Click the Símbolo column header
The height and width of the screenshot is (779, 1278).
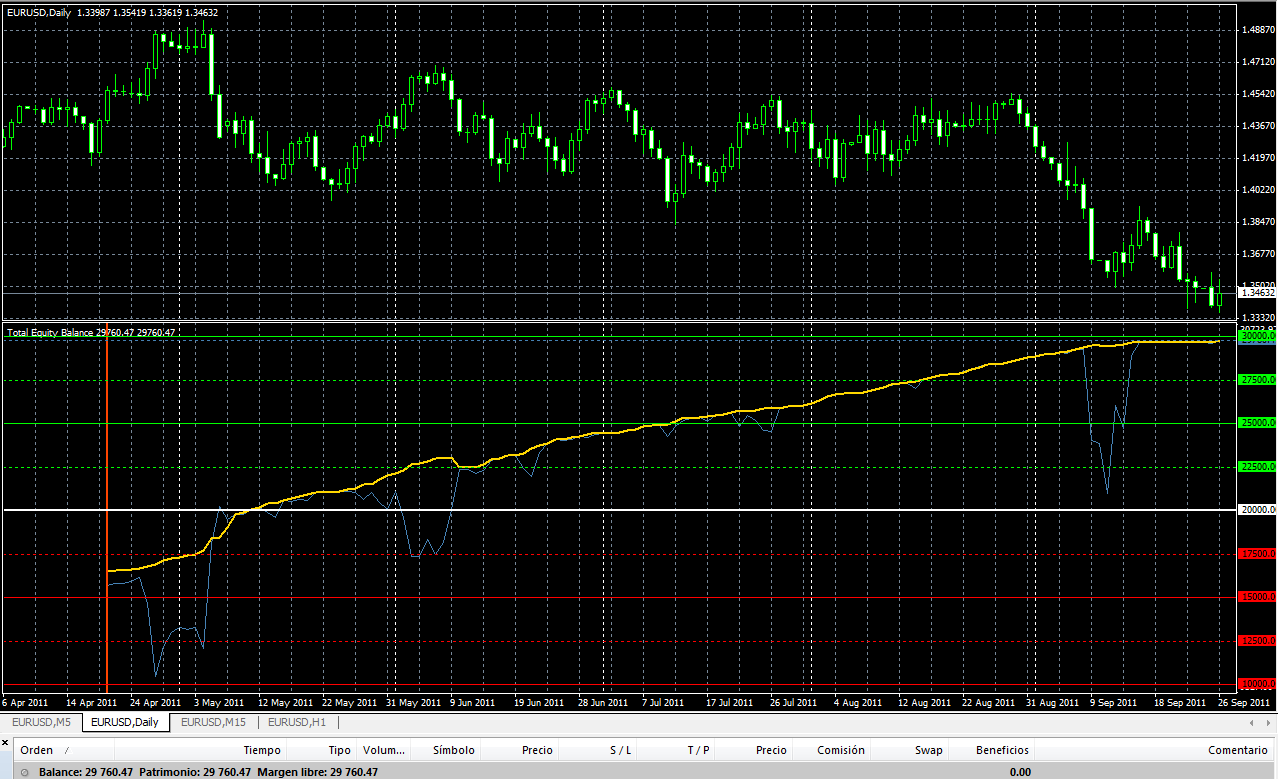tap(453, 750)
